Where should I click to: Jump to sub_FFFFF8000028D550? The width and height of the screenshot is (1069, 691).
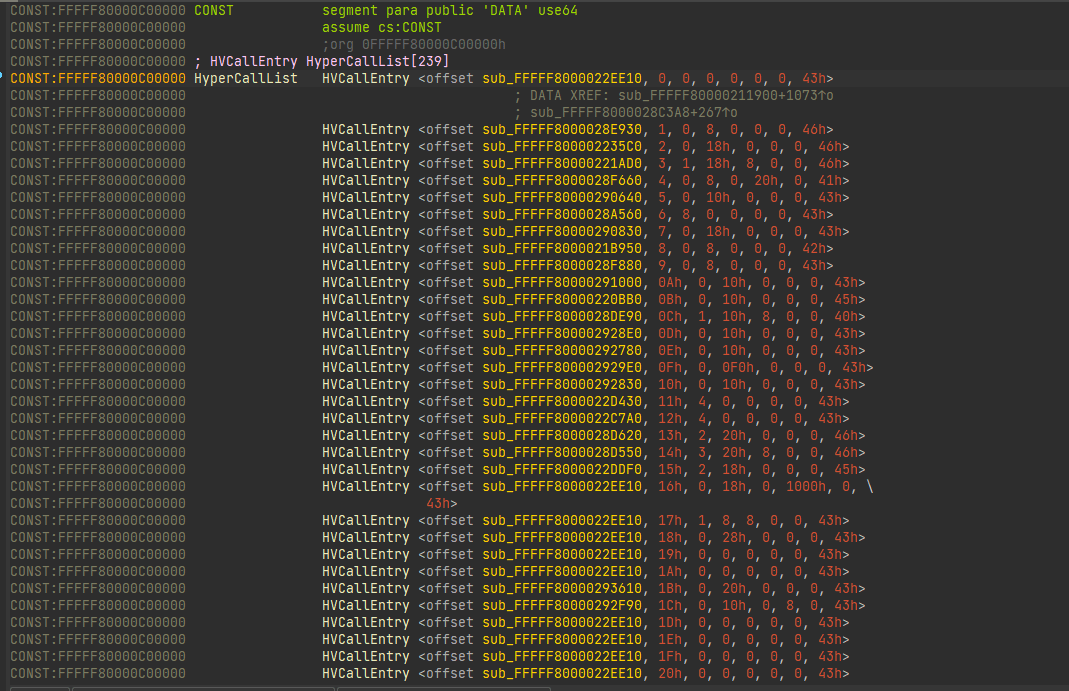pyautogui.click(x=562, y=452)
